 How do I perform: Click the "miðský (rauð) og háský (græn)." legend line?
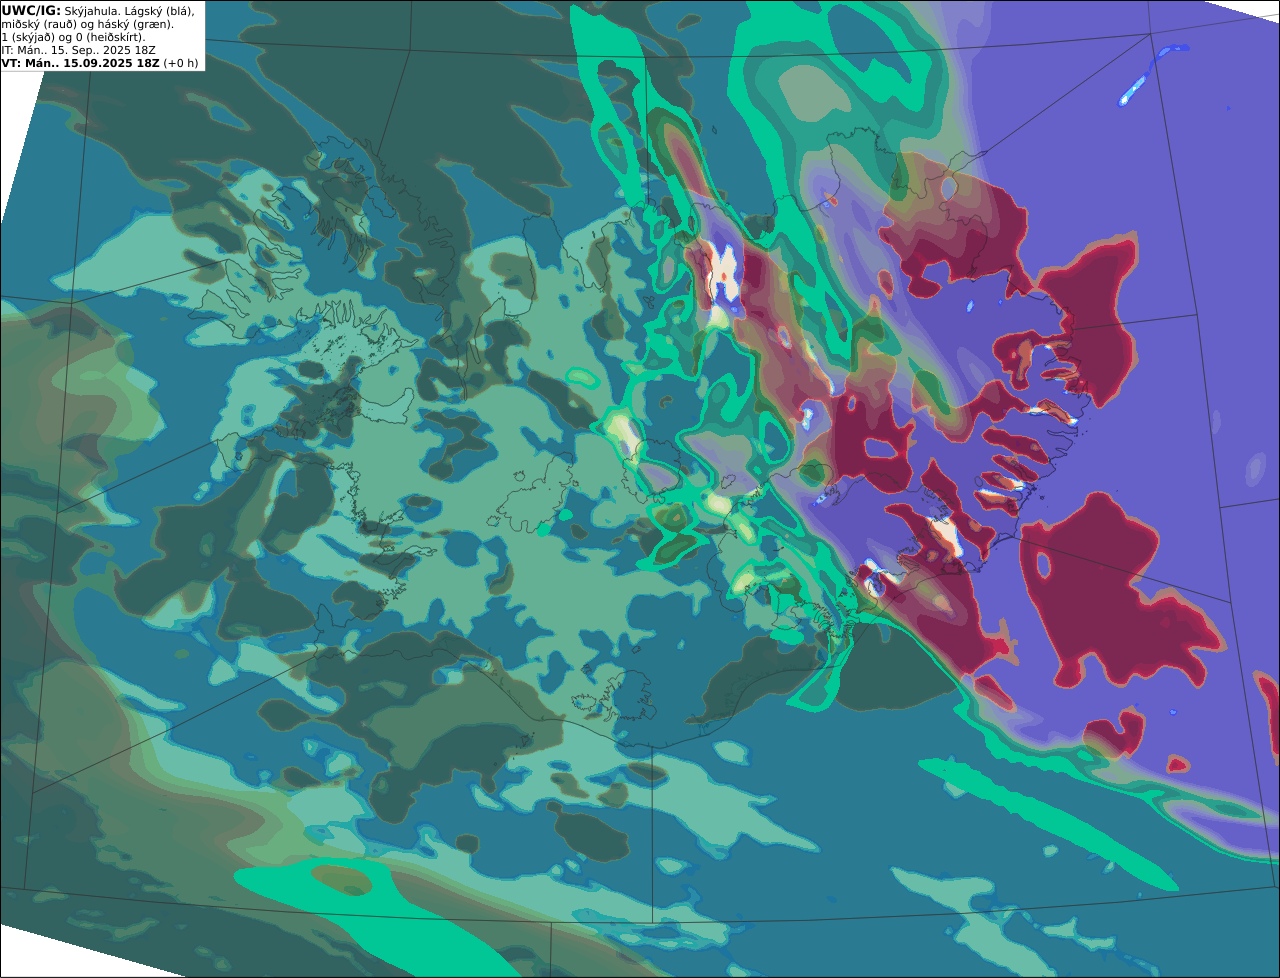point(87,24)
